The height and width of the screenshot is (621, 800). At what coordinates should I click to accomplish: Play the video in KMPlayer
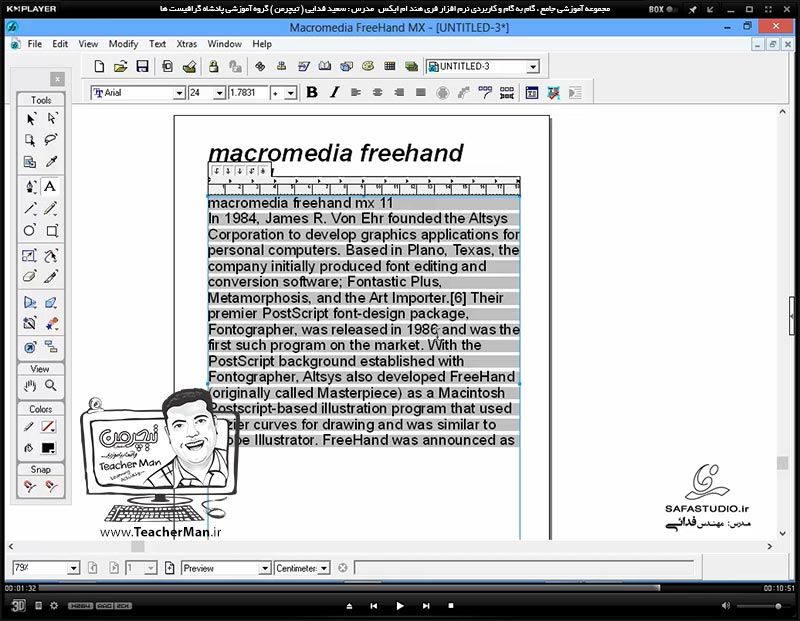(x=400, y=606)
